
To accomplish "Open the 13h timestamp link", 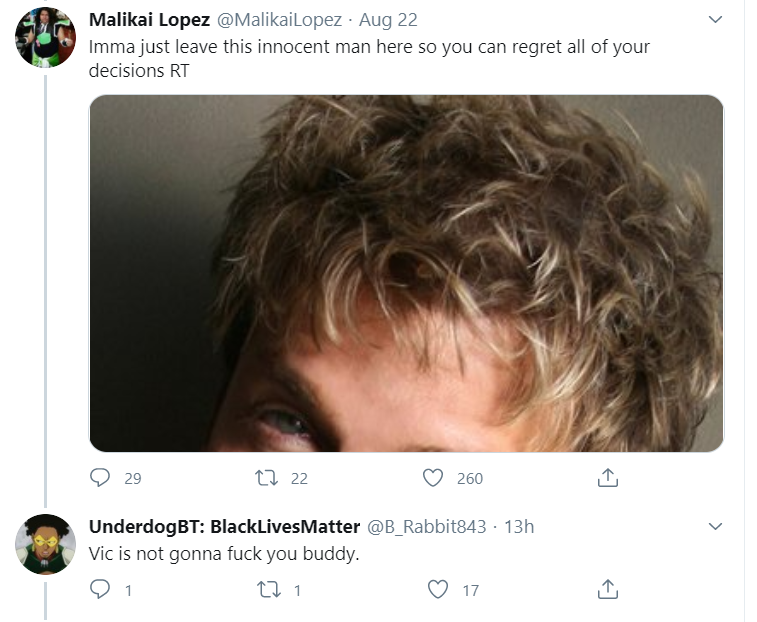I will tap(519, 526).
